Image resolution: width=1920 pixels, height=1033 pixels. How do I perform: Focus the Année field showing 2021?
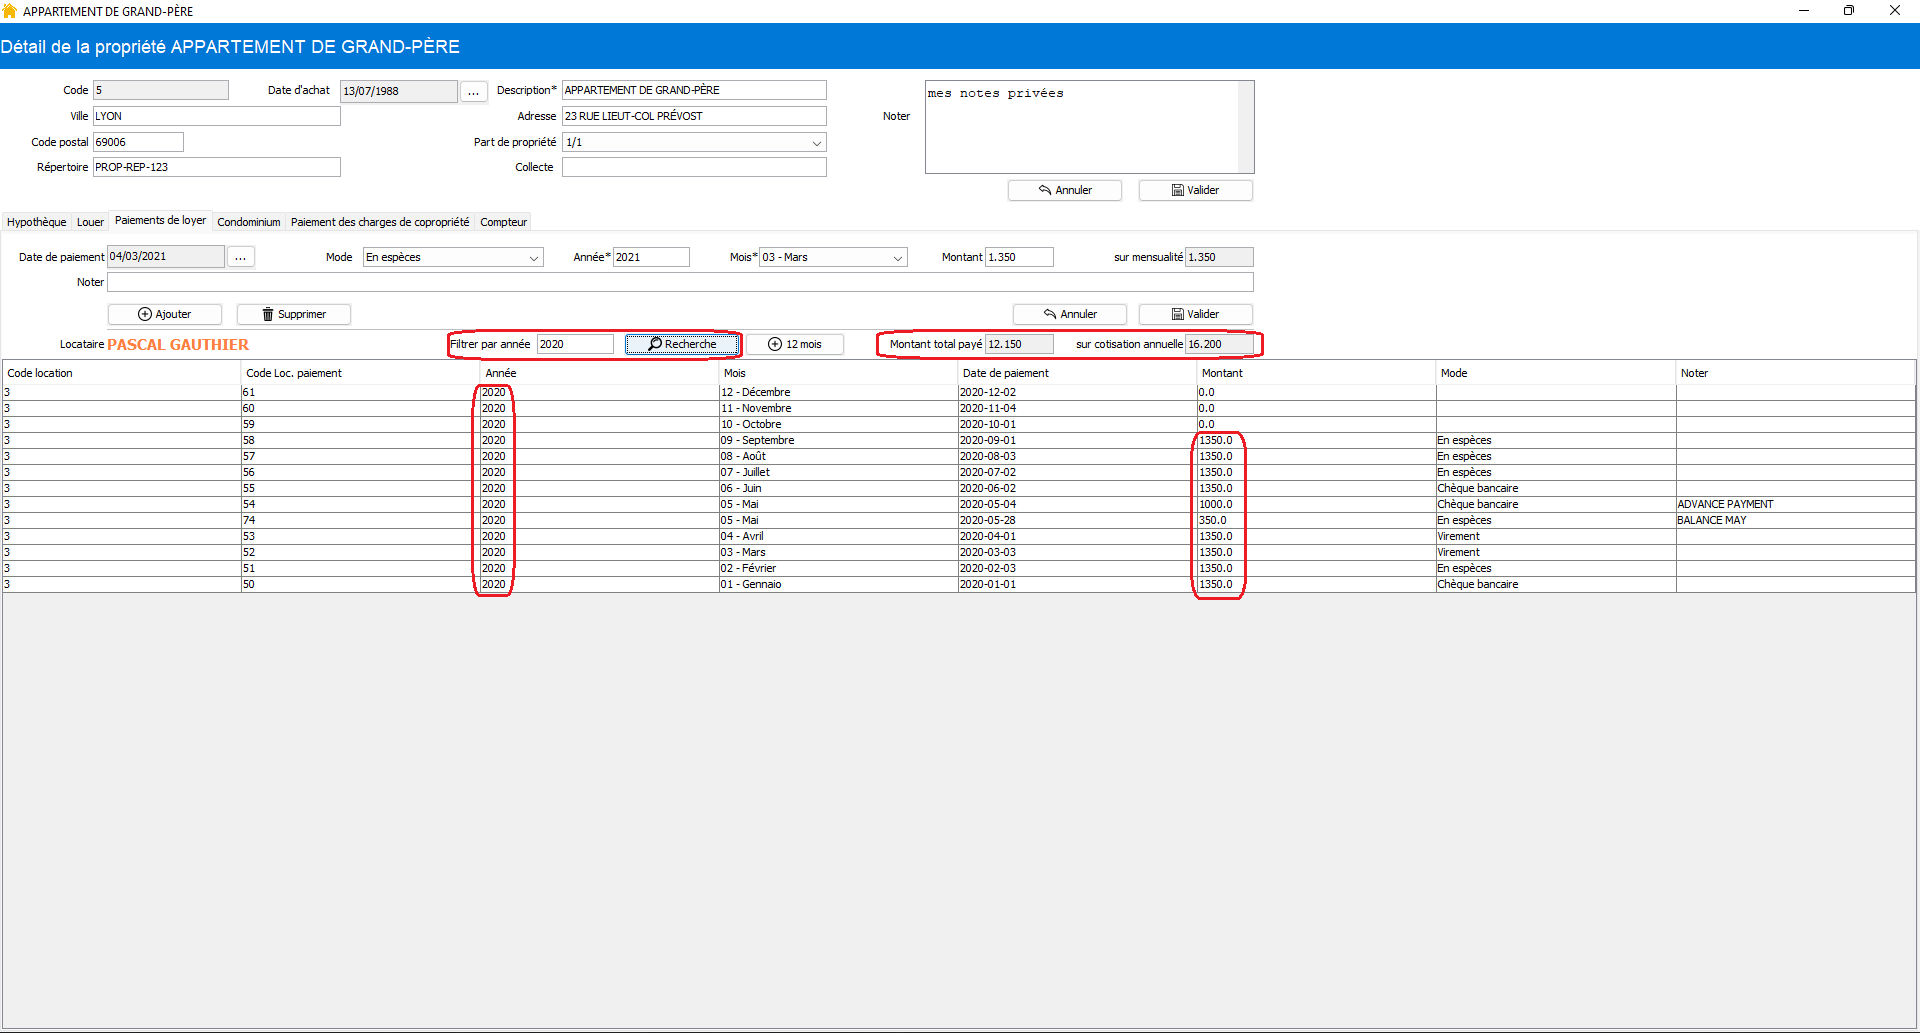[651, 257]
